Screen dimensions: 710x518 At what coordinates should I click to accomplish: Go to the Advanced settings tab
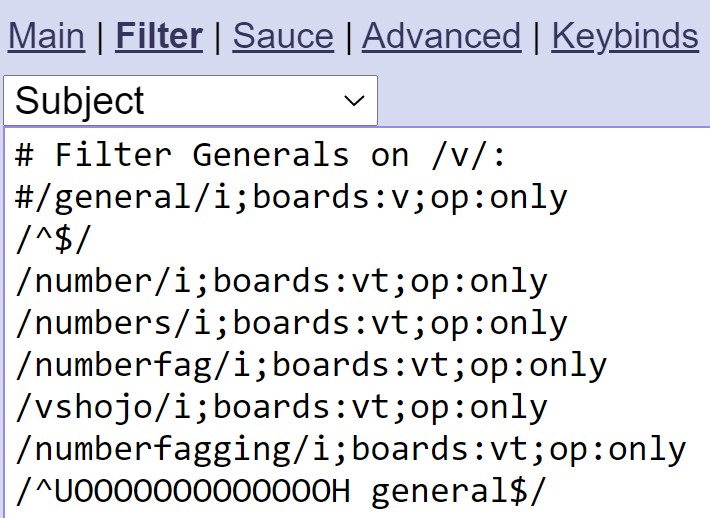(441, 37)
